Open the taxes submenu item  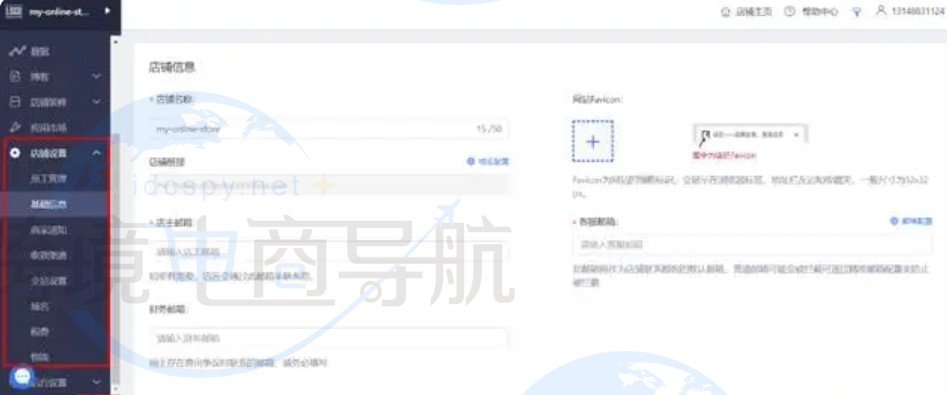coord(39,332)
